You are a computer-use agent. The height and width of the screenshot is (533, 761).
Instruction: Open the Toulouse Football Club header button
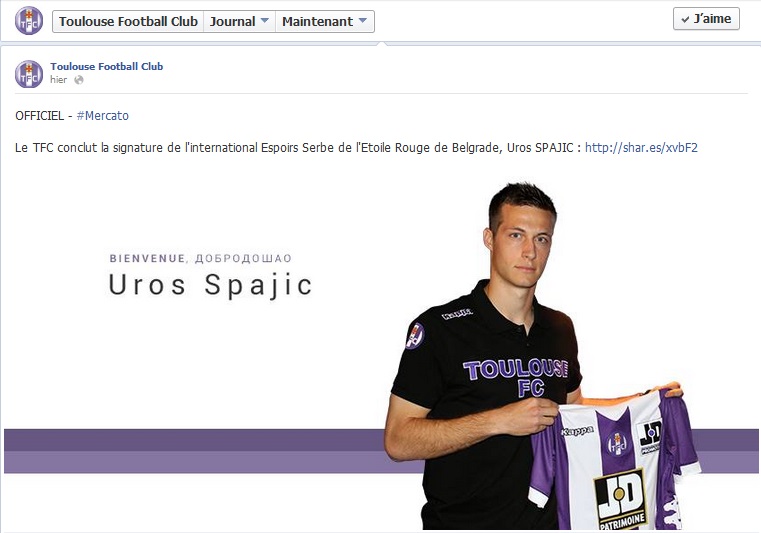tap(128, 21)
